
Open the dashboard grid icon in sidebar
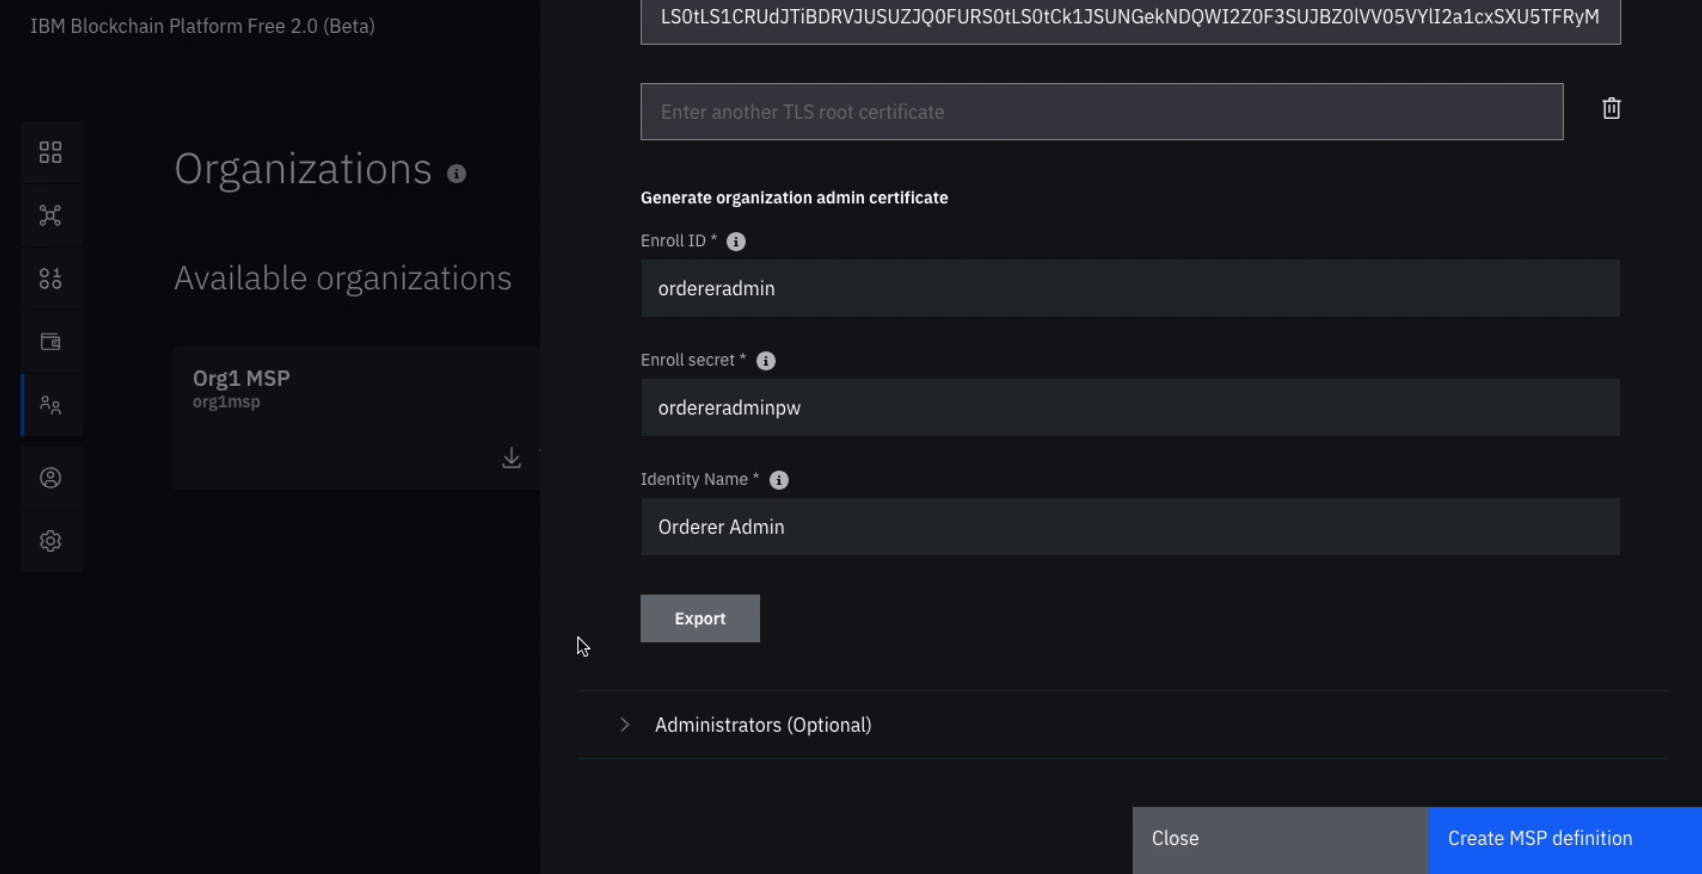(x=50, y=152)
